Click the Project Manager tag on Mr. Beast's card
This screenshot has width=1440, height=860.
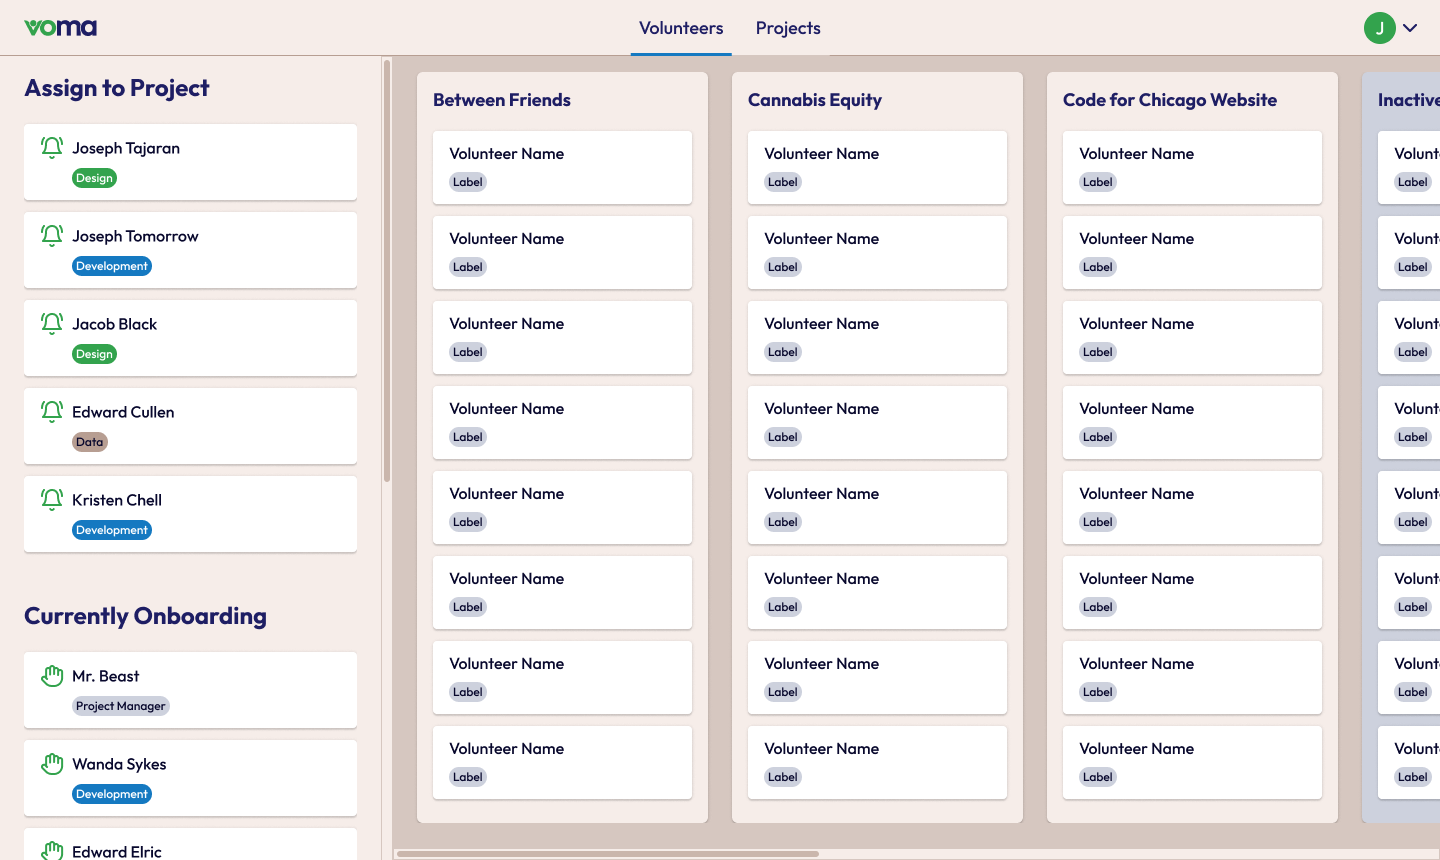121,706
